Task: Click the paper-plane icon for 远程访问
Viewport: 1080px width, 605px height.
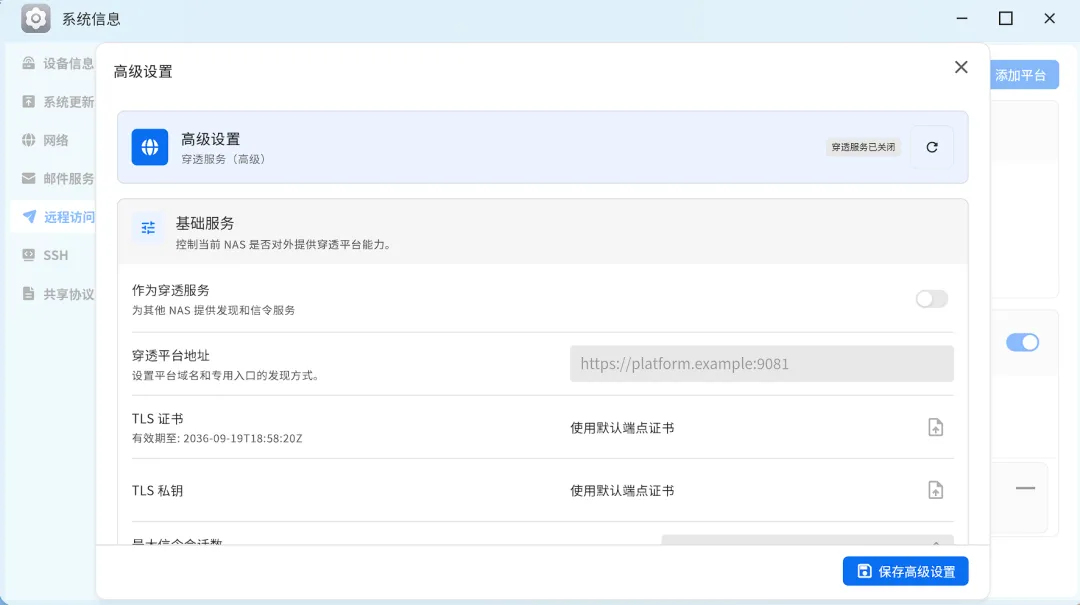Action: tap(29, 216)
